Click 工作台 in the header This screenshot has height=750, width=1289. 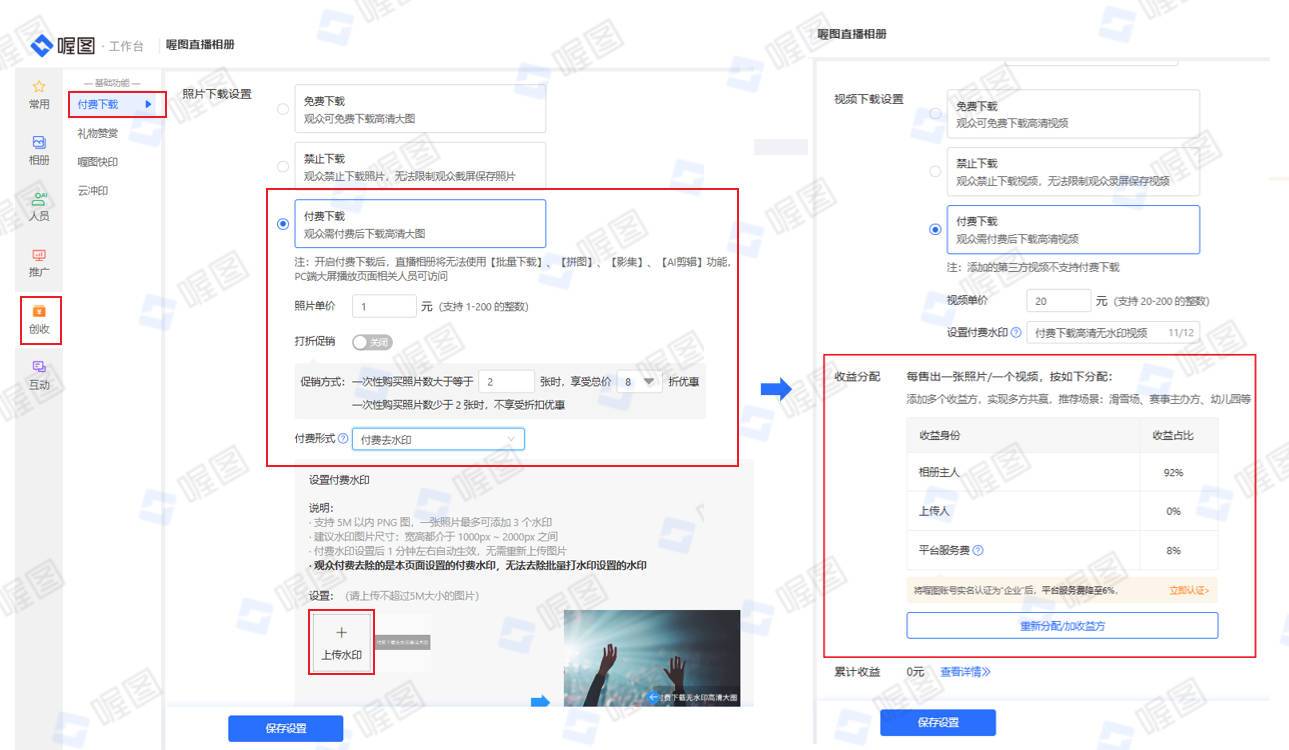pyautogui.click(x=126, y=46)
